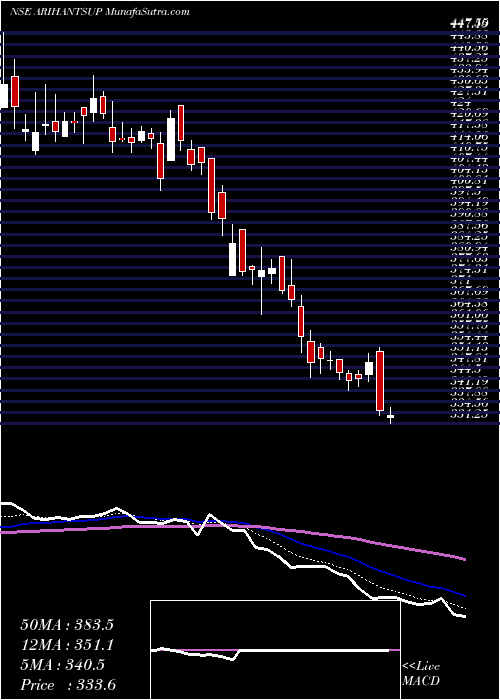Click the 341.19 price axis label

[x=471, y=382]
